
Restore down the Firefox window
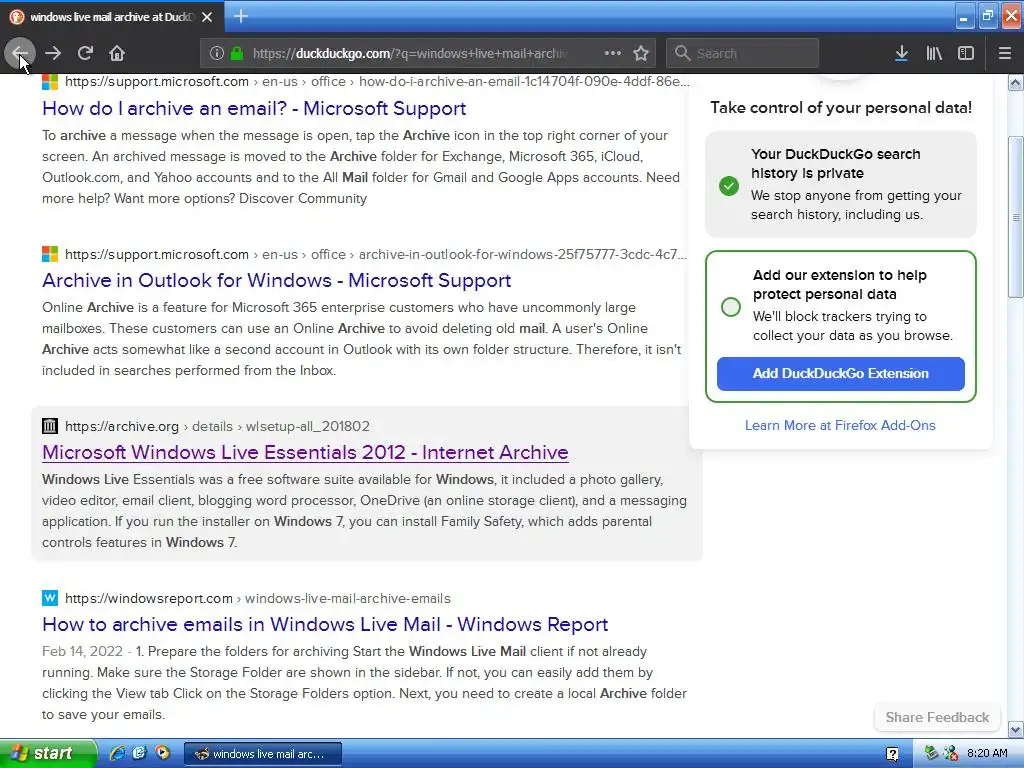click(987, 16)
